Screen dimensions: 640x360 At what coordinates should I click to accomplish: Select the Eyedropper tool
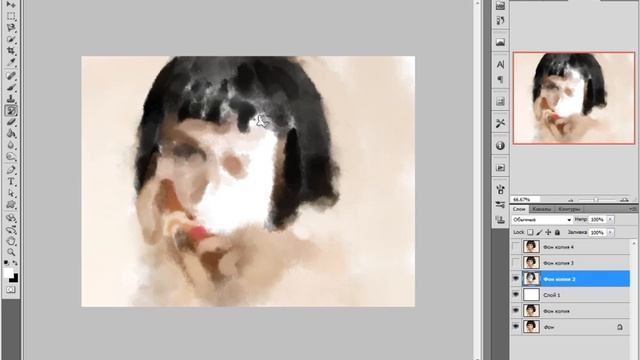point(11,62)
